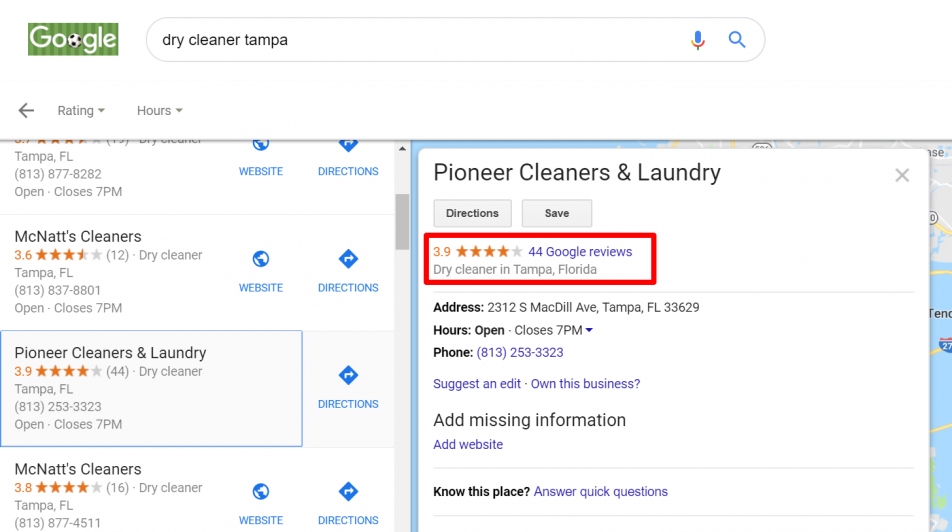Expand the hours arrow next to Closes 7PM
The width and height of the screenshot is (952, 532).
(x=589, y=330)
